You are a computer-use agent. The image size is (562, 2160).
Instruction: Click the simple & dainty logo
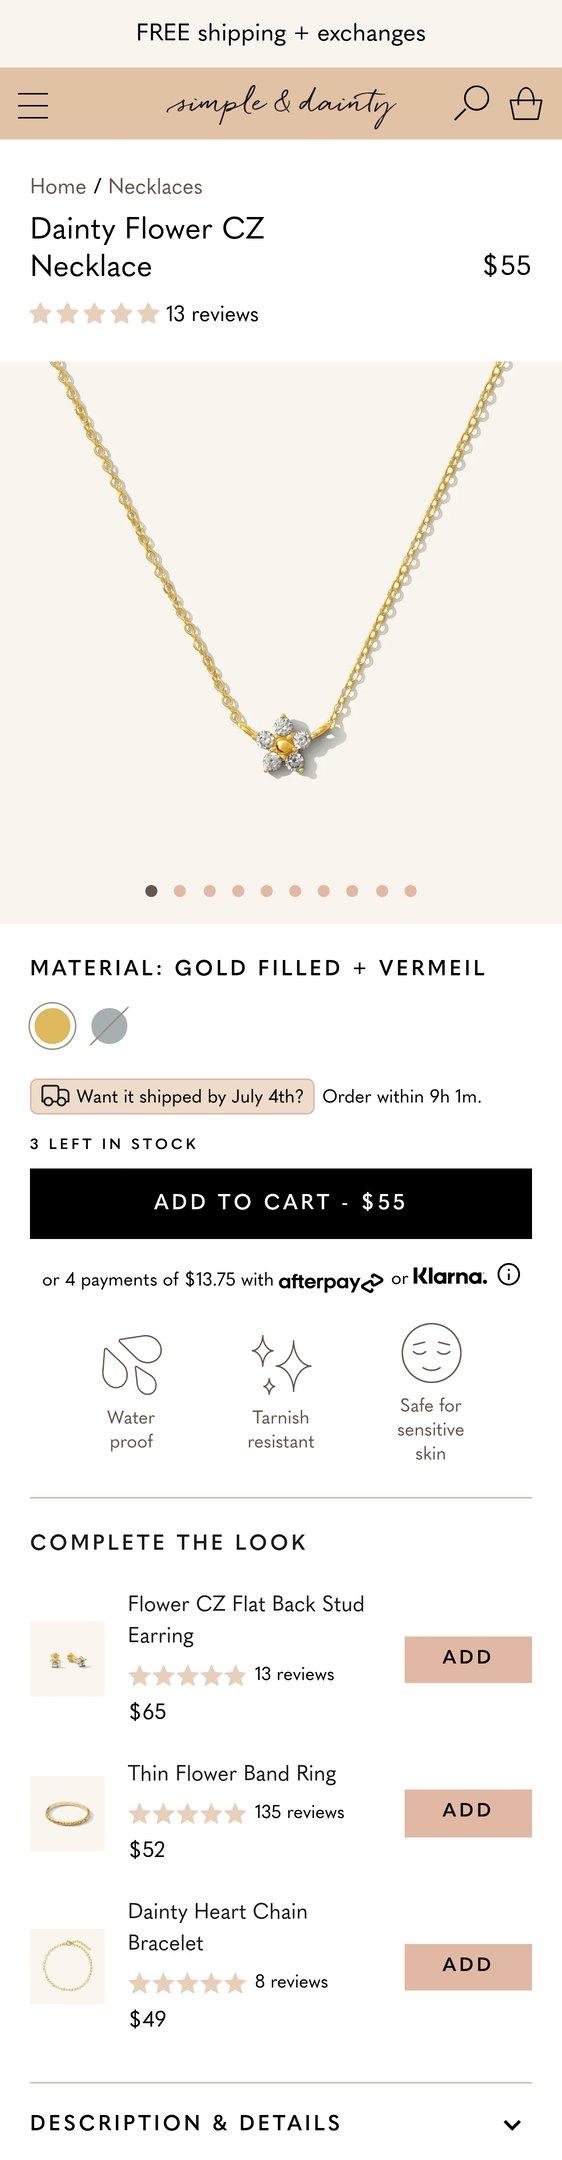(x=281, y=104)
